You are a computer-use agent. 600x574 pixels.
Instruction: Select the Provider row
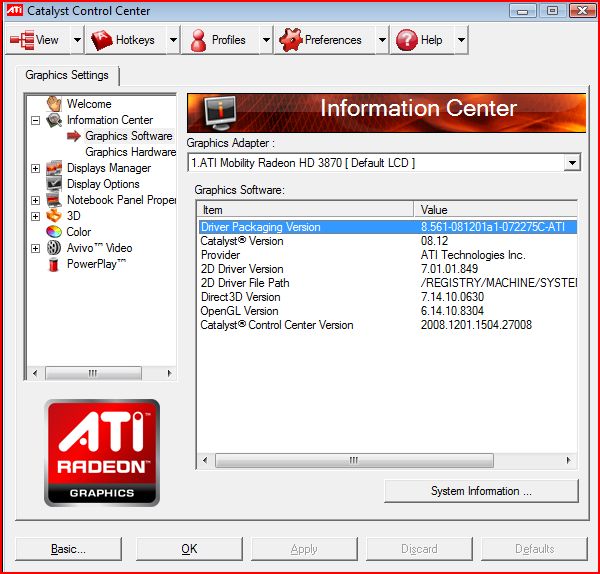pos(388,255)
